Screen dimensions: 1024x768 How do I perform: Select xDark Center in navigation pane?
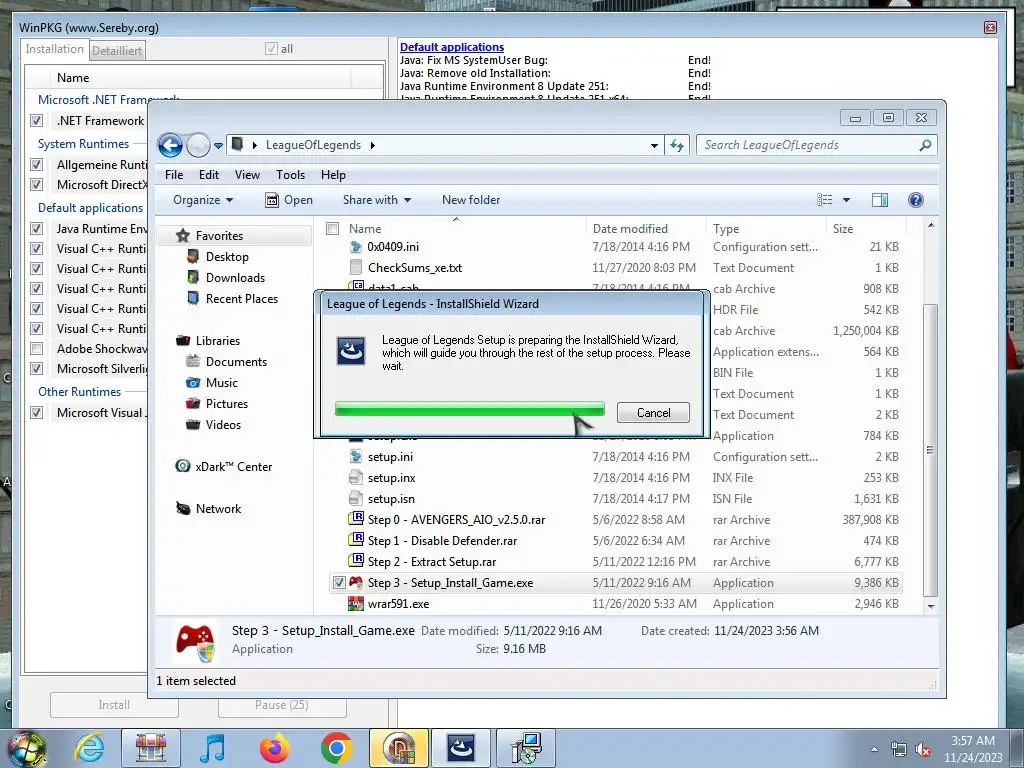(x=233, y=467)
